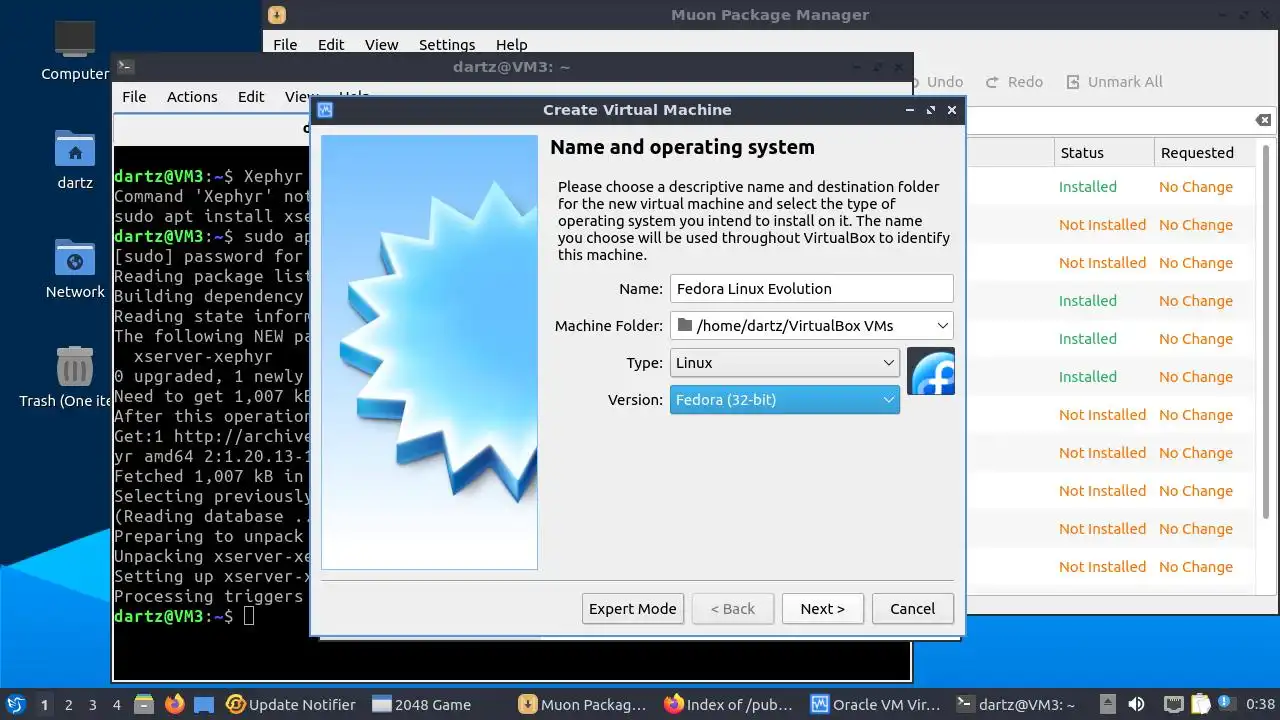Viewport: 1280px width, 720px height.
Task: Open the volume control in the system tray
Action: [x=1136, y=704]
